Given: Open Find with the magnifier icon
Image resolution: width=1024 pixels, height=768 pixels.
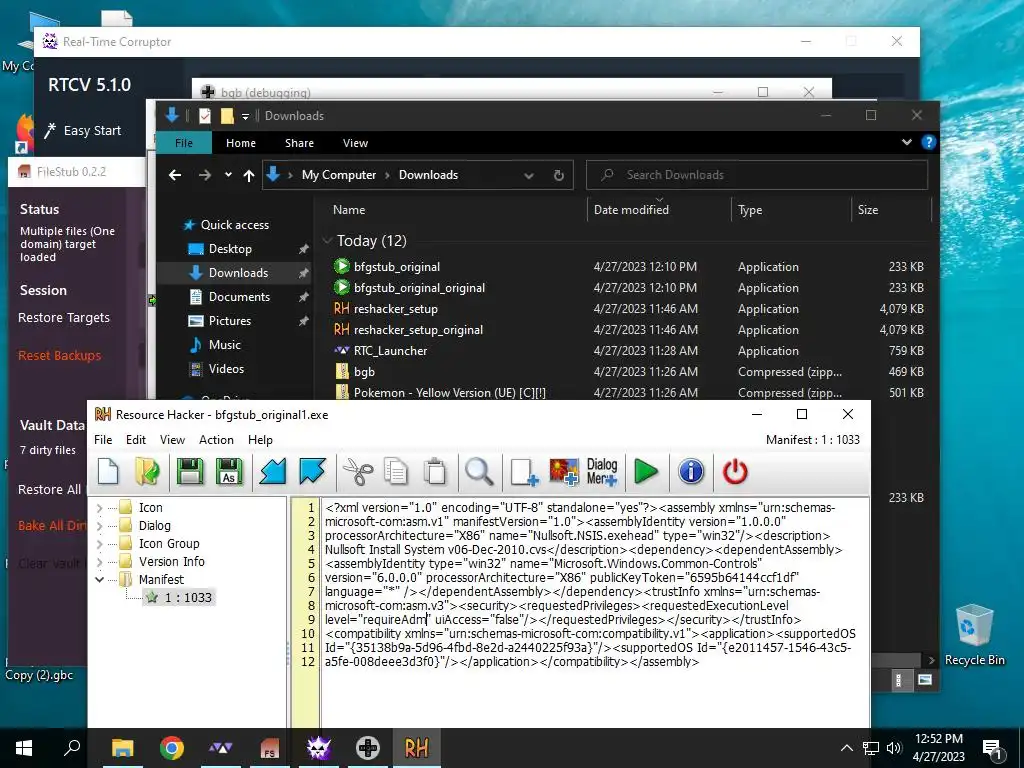Looking at the screenshot, I should (x=479, y=472).
